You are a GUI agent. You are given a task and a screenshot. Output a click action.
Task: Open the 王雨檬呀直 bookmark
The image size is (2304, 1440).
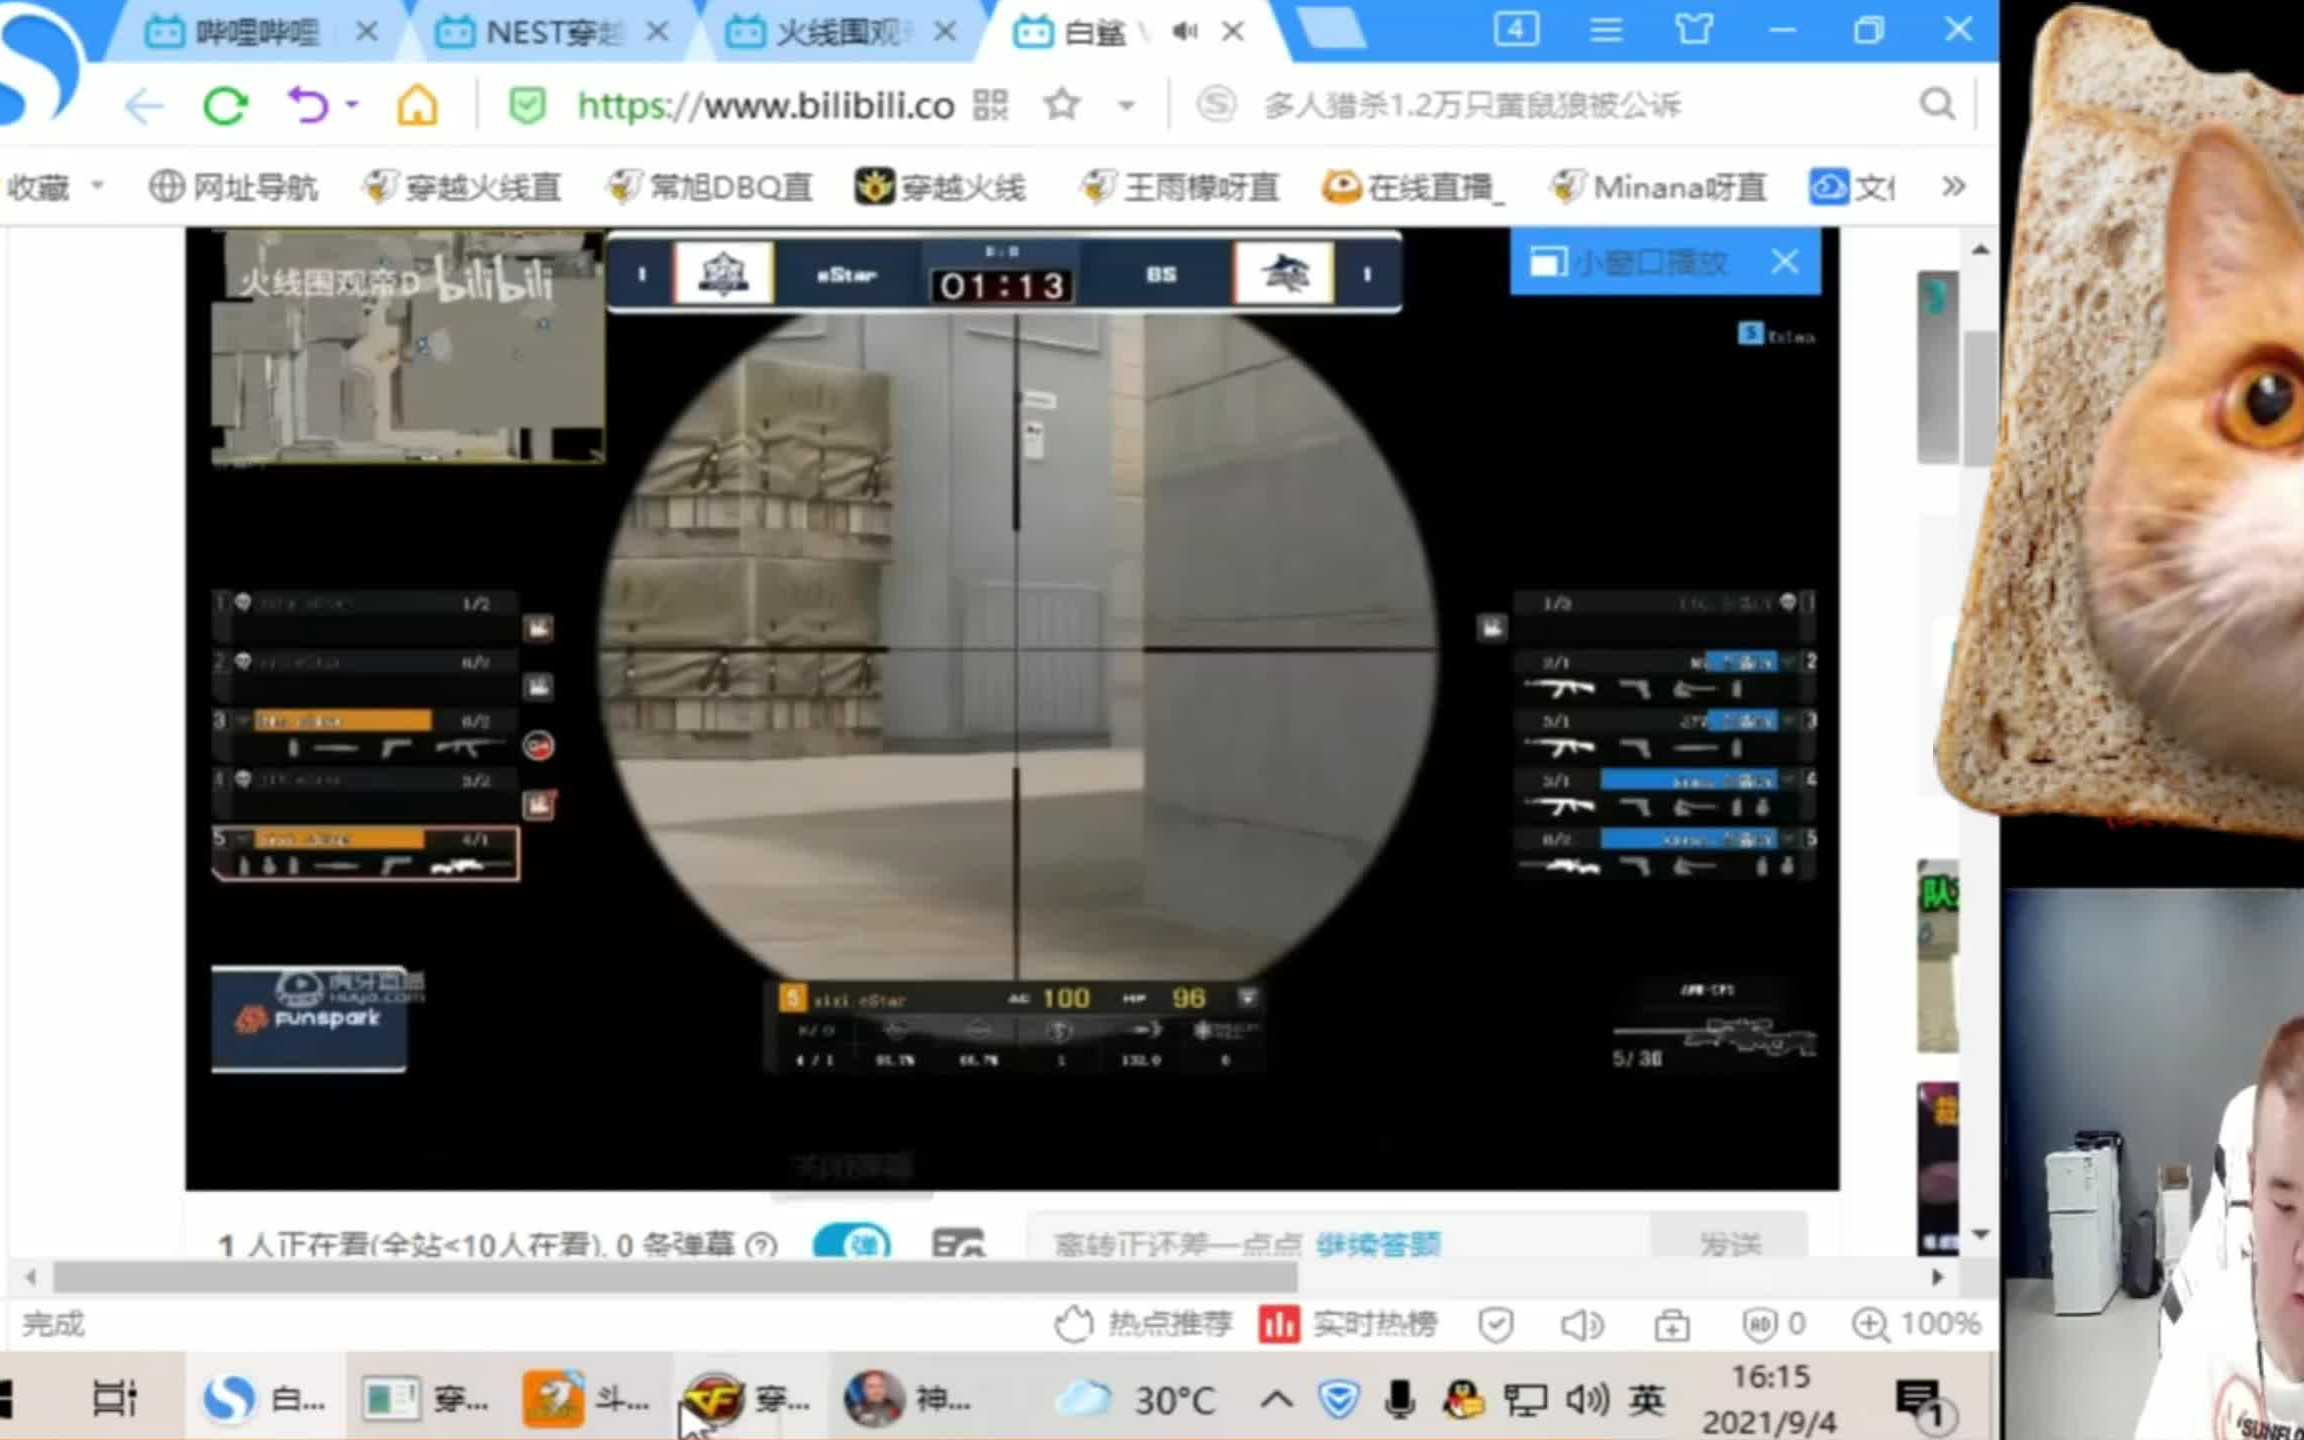(x=1181, y=186)
